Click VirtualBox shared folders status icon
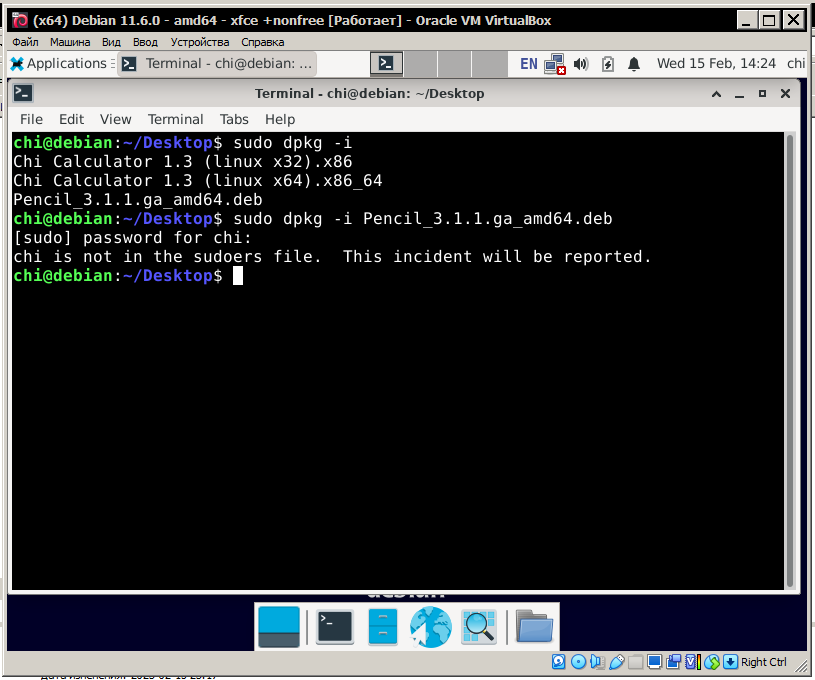815x680 pixels. coord(635,662)
